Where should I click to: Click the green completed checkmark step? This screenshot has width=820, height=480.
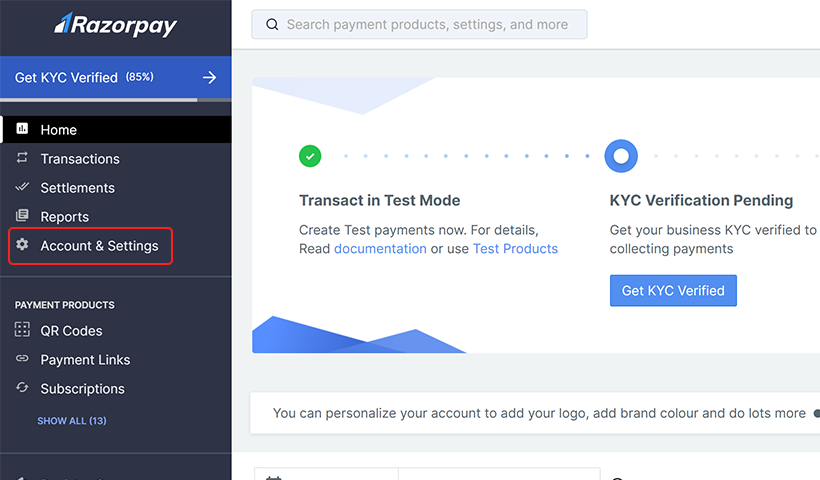click(x=310, y=156)
